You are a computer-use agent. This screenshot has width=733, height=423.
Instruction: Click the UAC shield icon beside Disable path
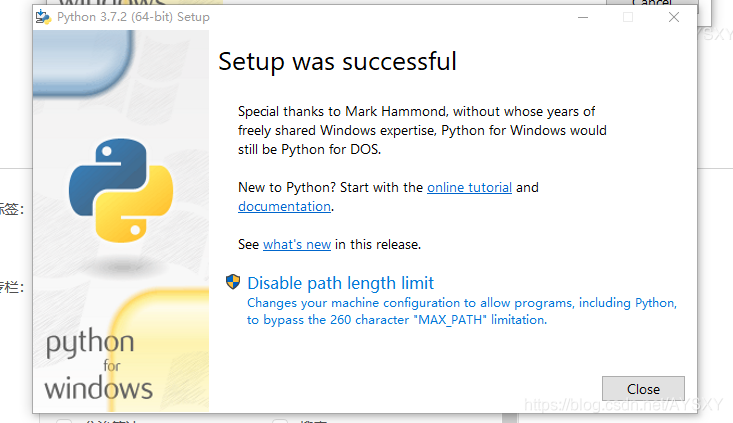tap(233, 282)
